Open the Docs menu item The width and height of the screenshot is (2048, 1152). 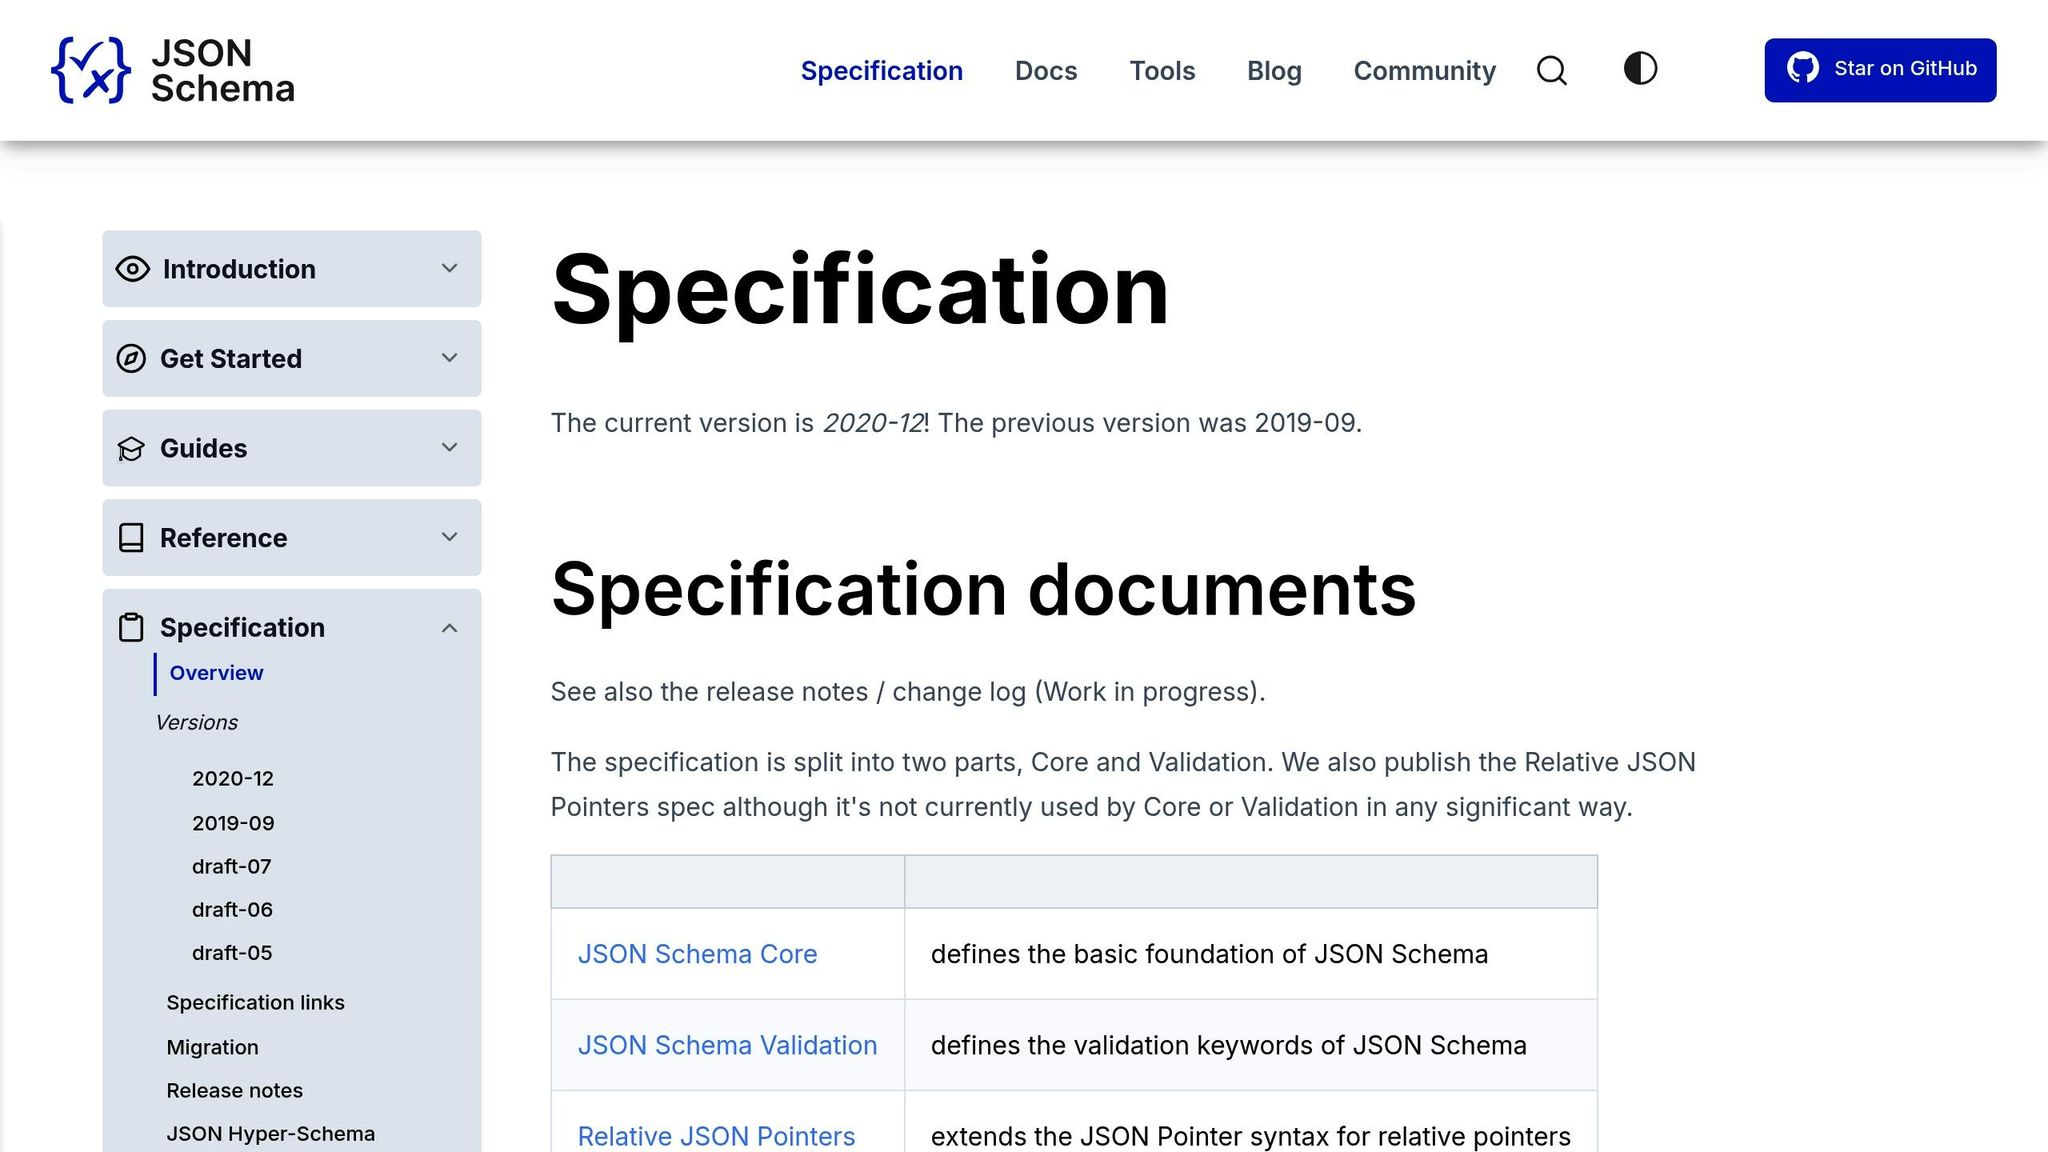click(x=1046, y=71)
